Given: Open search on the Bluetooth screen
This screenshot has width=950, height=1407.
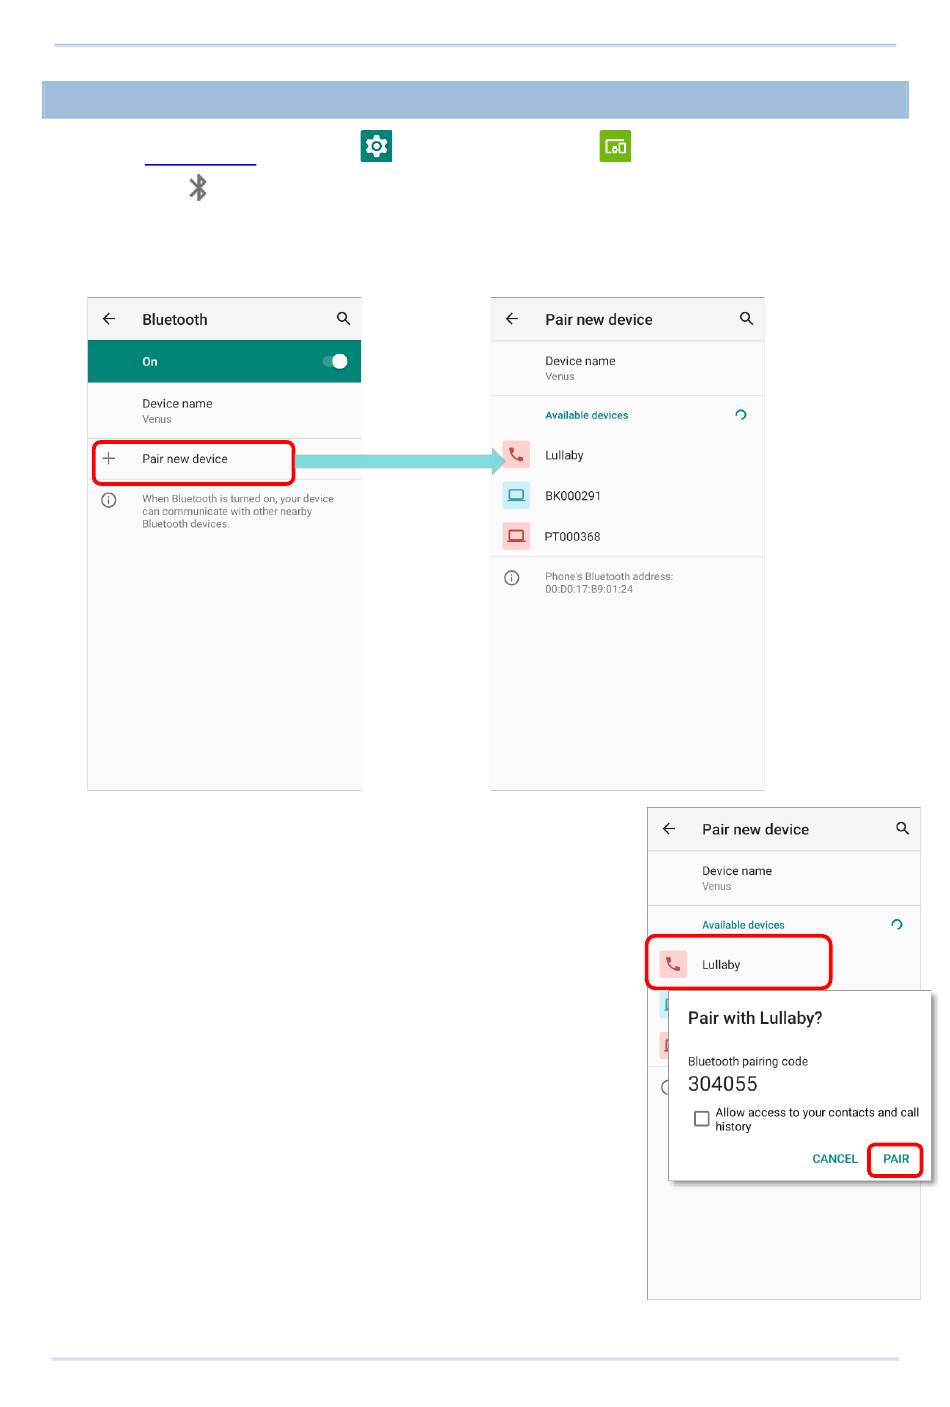Looking at the screenshot, I should [343, 319].
